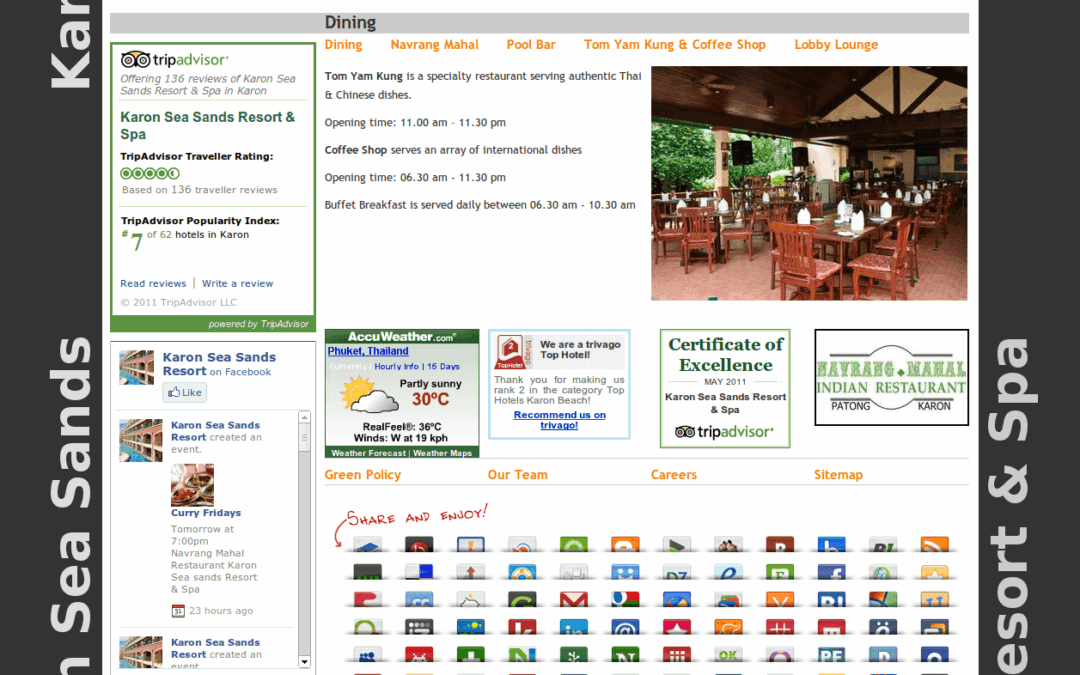Viewport: 1080px width, 675px height.
Task: Click the Certificate of Excellence badge
Action: (725, 388)
